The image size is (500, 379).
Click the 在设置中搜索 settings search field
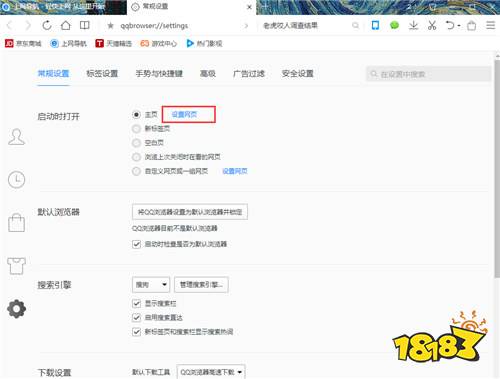(429, 74)
